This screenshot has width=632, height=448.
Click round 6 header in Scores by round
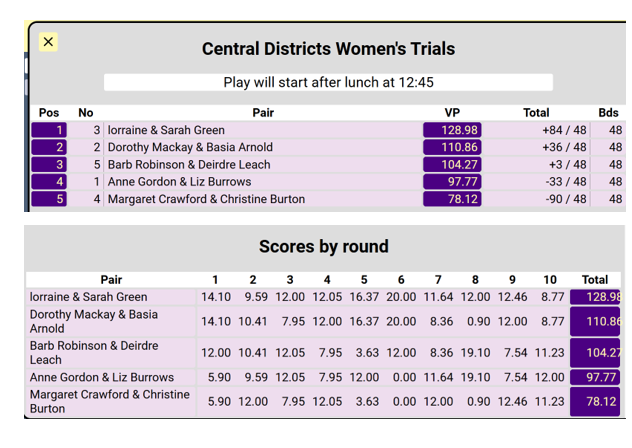401,280
